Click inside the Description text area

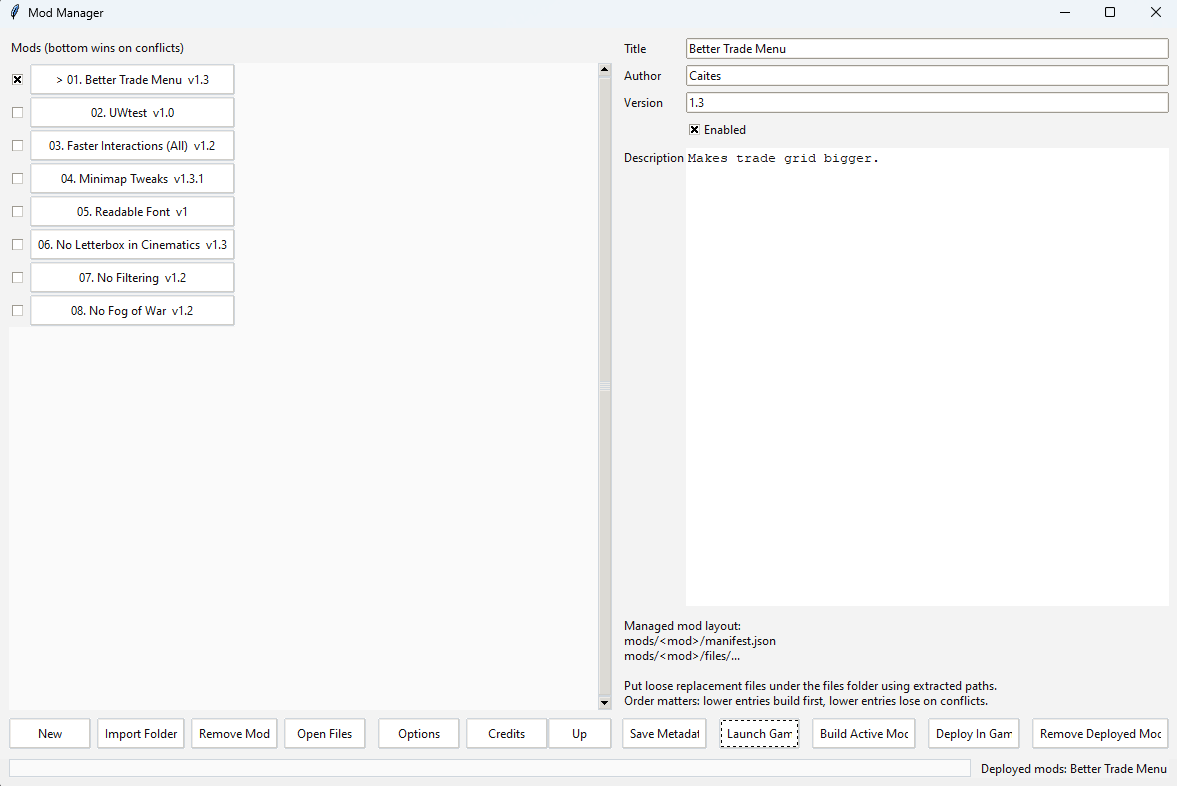[x=927, y=377]
